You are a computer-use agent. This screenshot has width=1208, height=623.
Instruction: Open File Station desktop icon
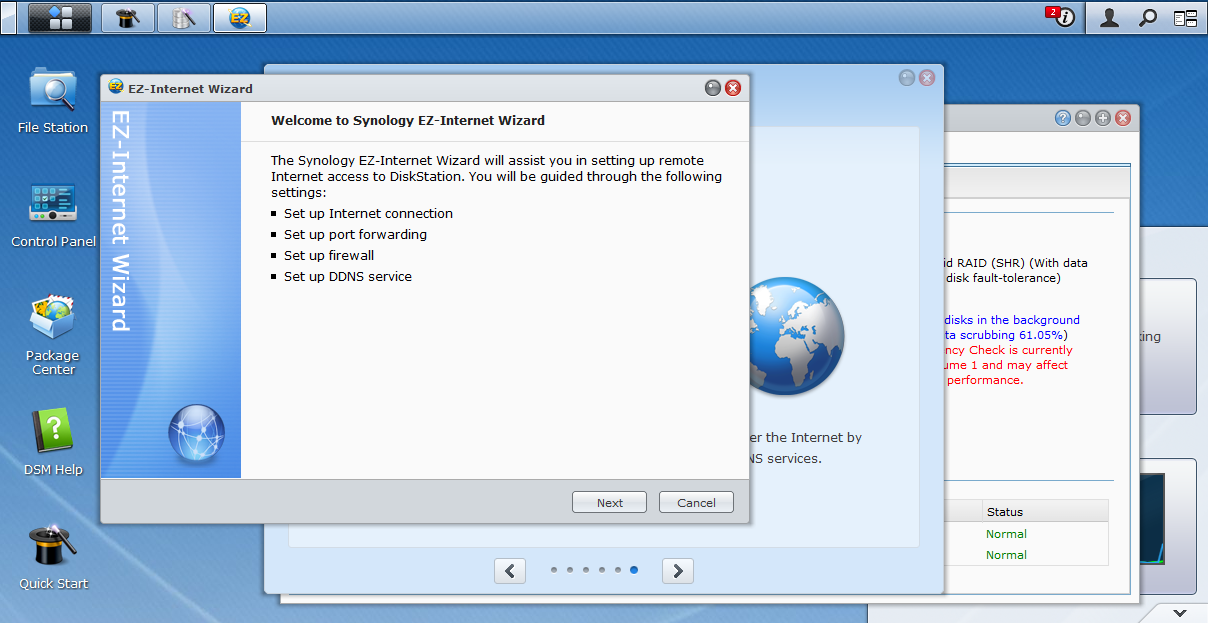point(53,100)
